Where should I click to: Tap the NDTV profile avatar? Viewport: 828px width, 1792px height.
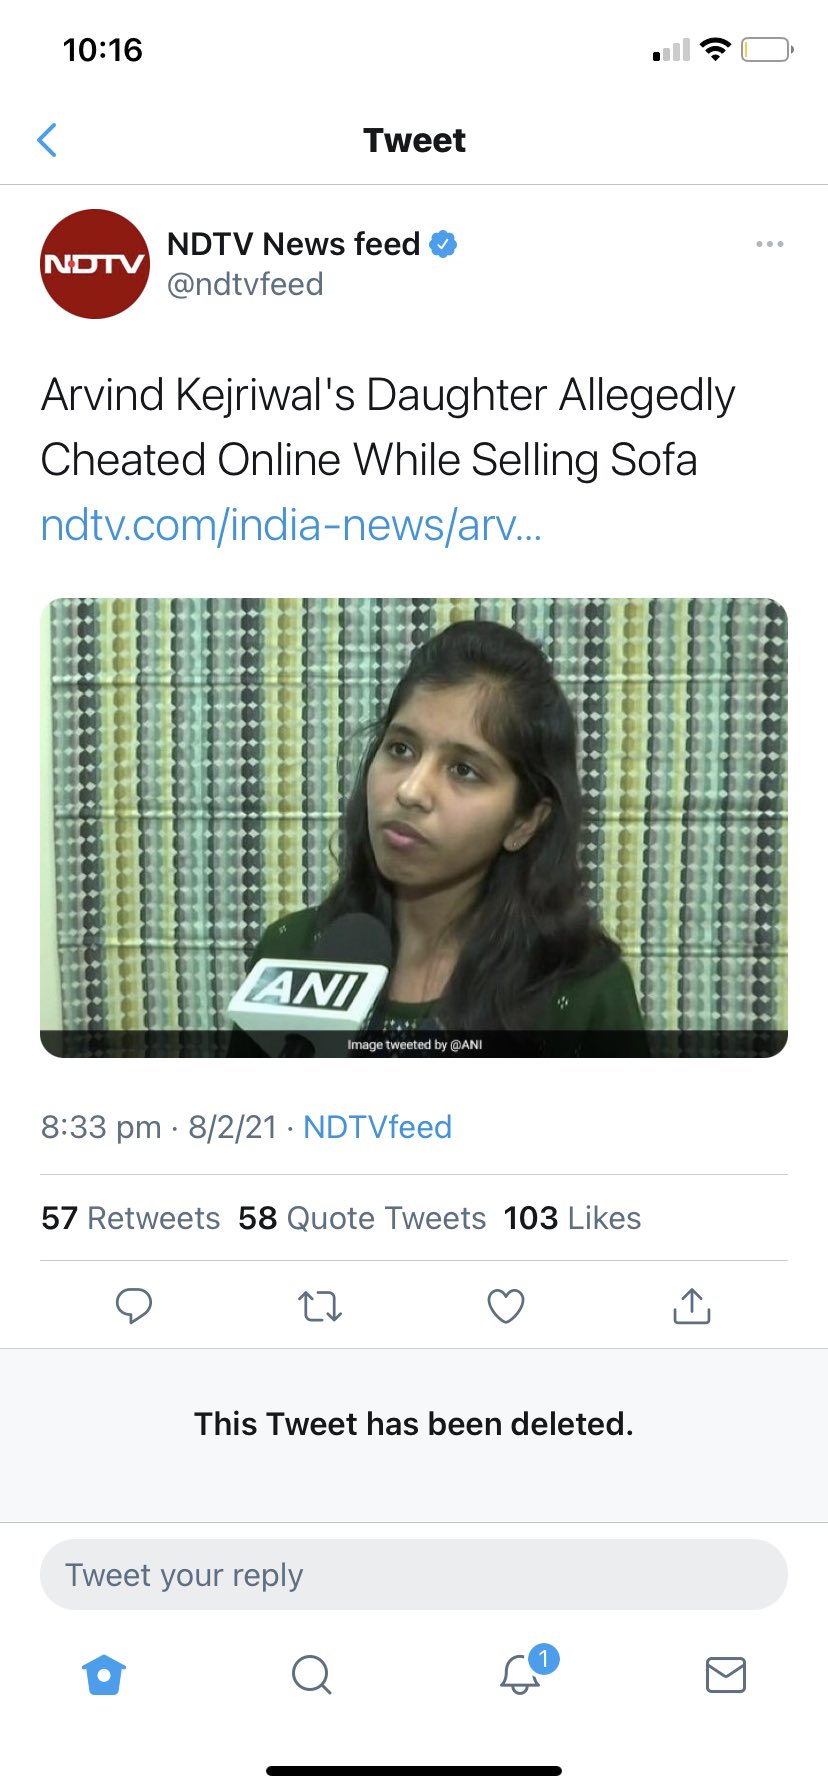[x=95, y=264]
